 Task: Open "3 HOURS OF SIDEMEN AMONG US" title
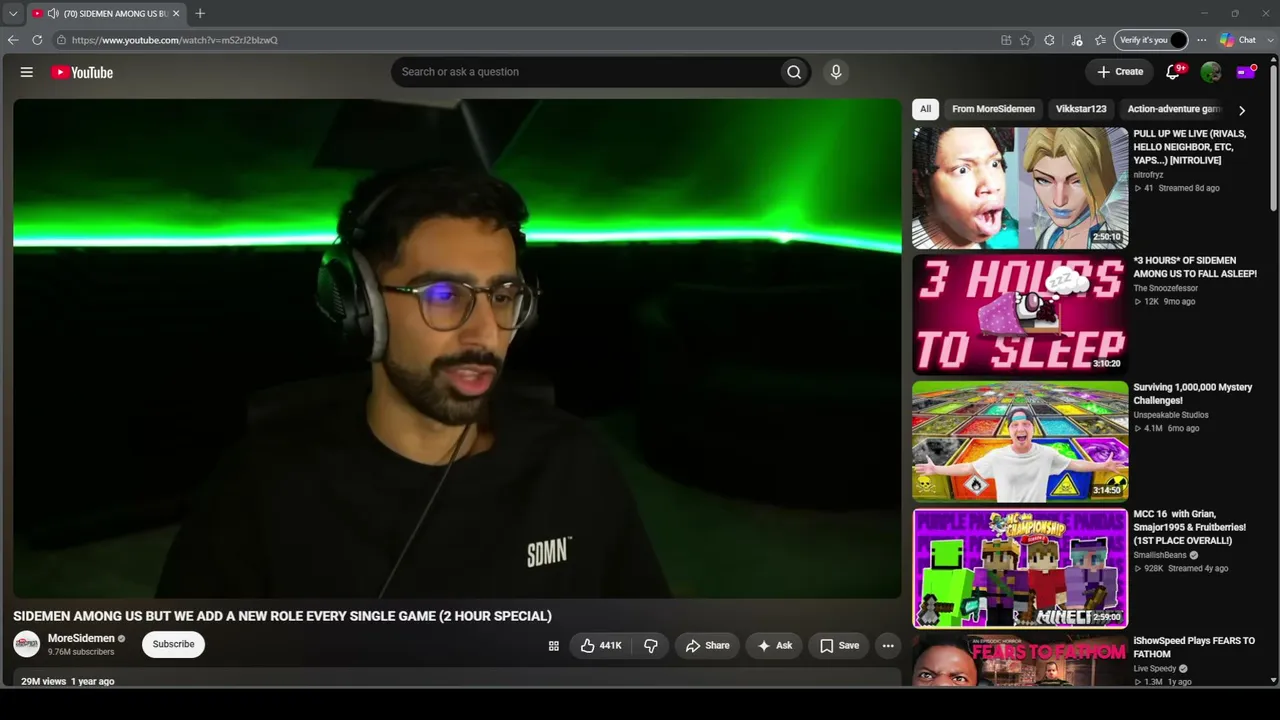(1195, 267)
